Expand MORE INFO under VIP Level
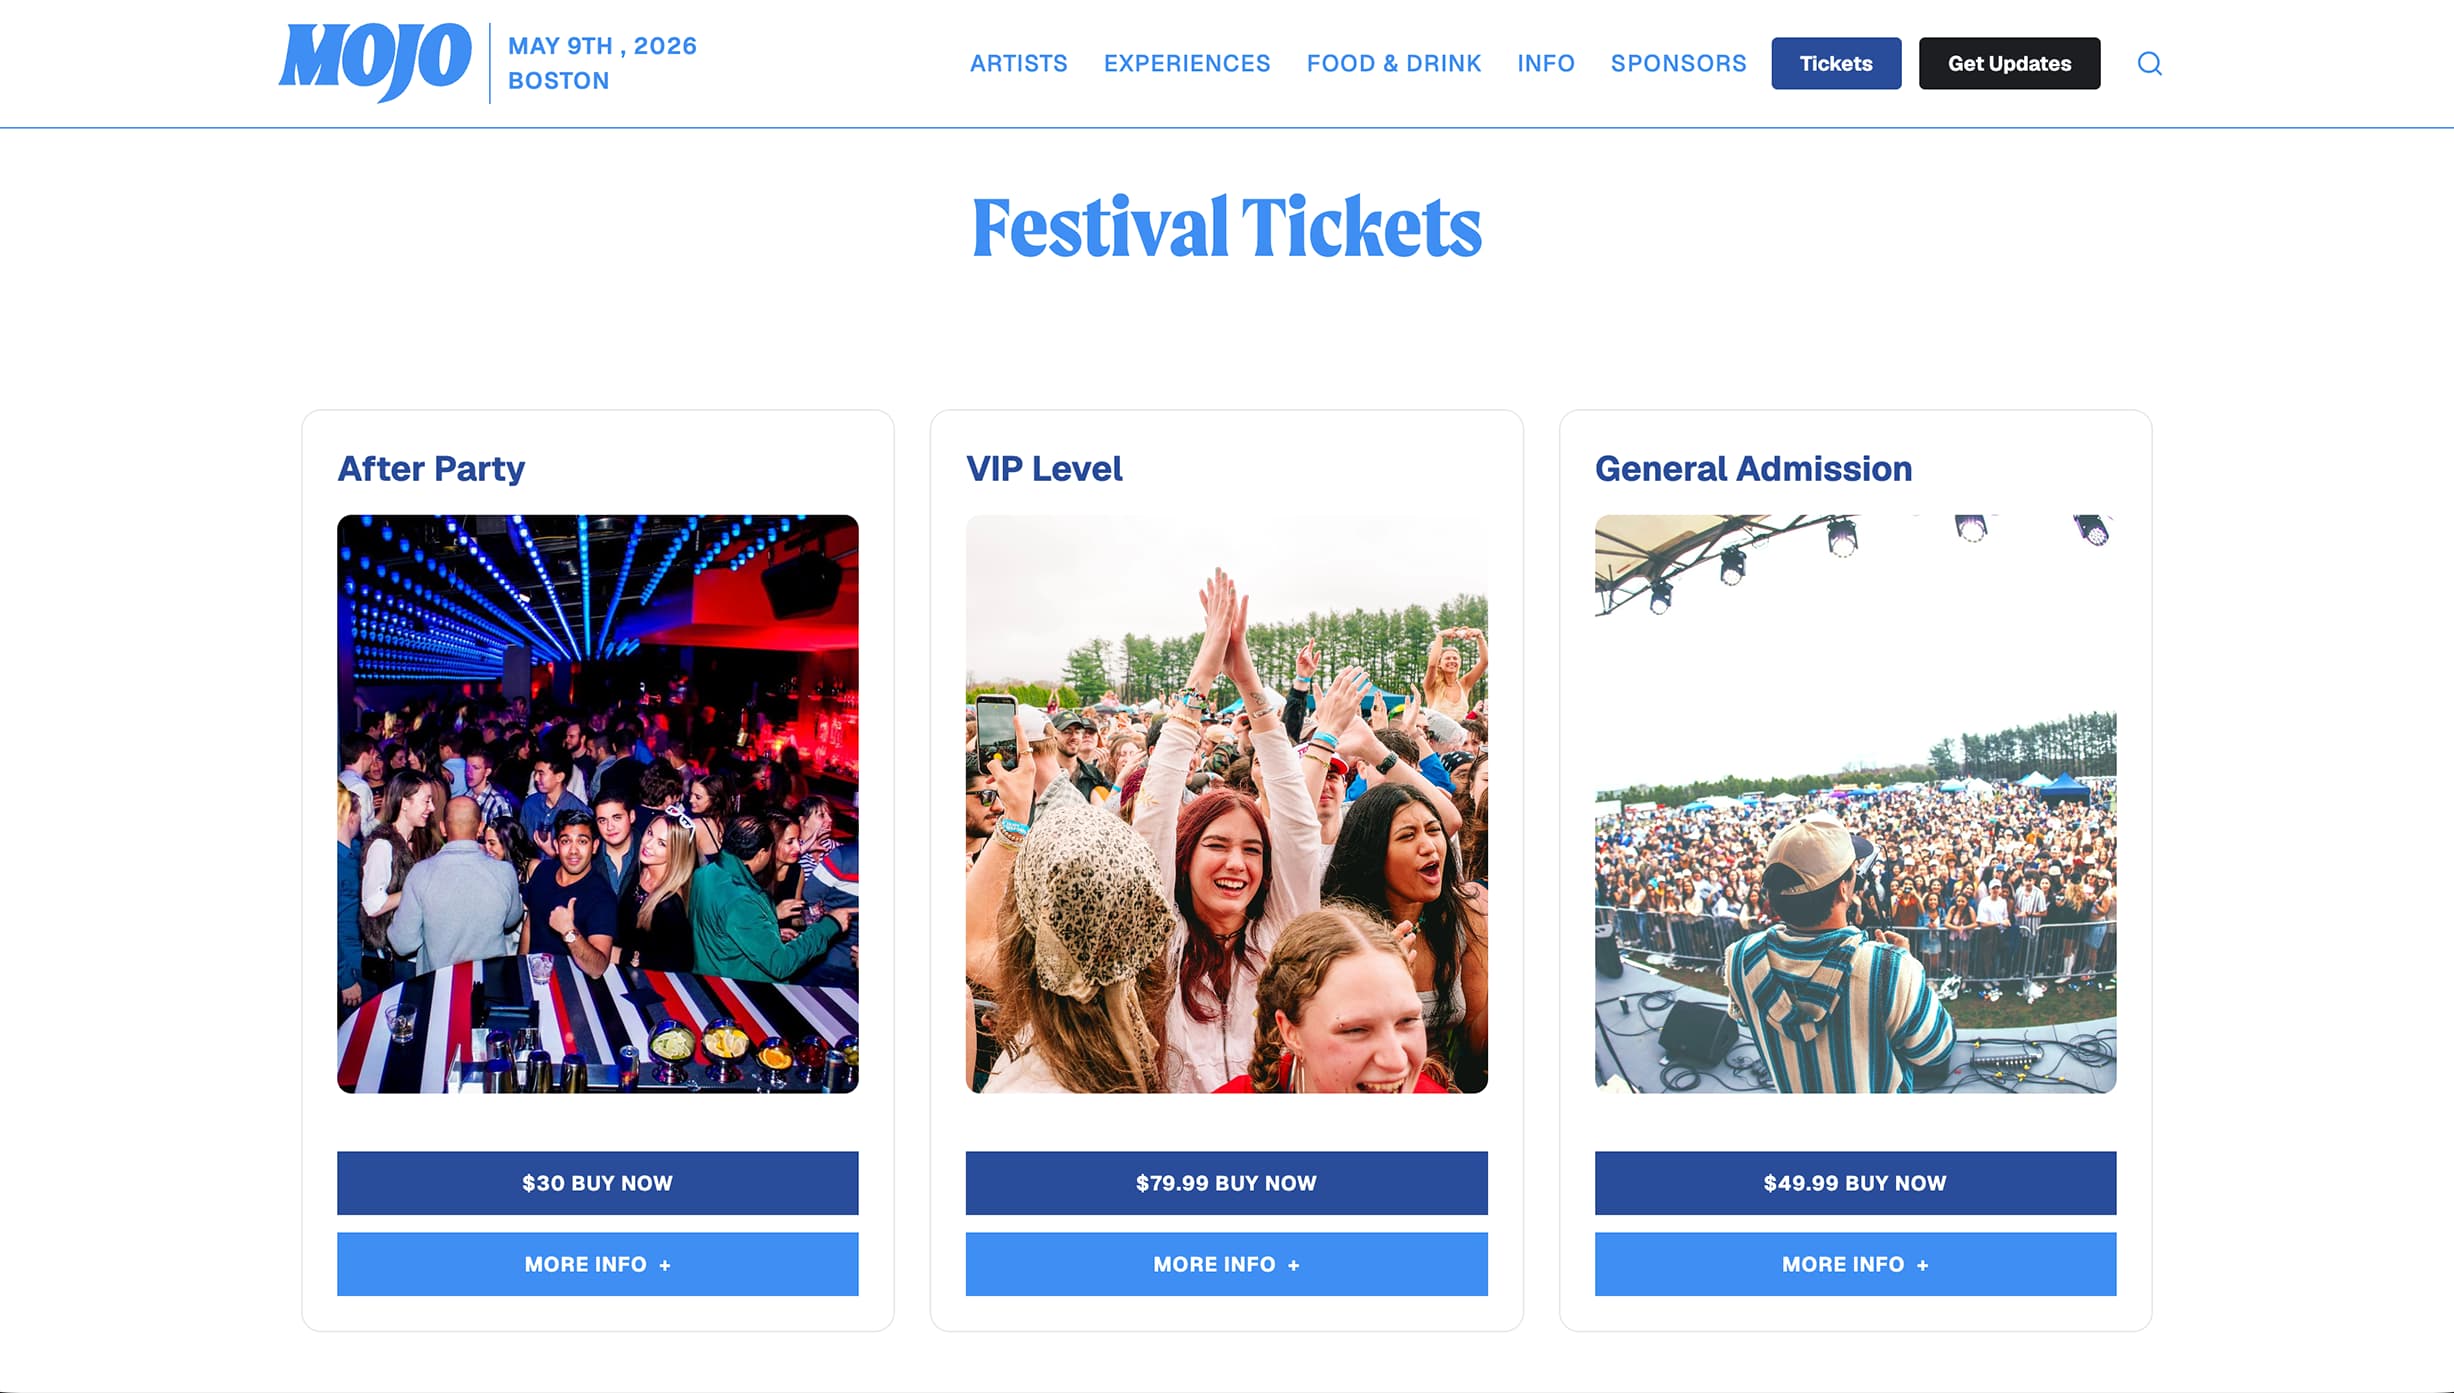 (1225, 1264)
